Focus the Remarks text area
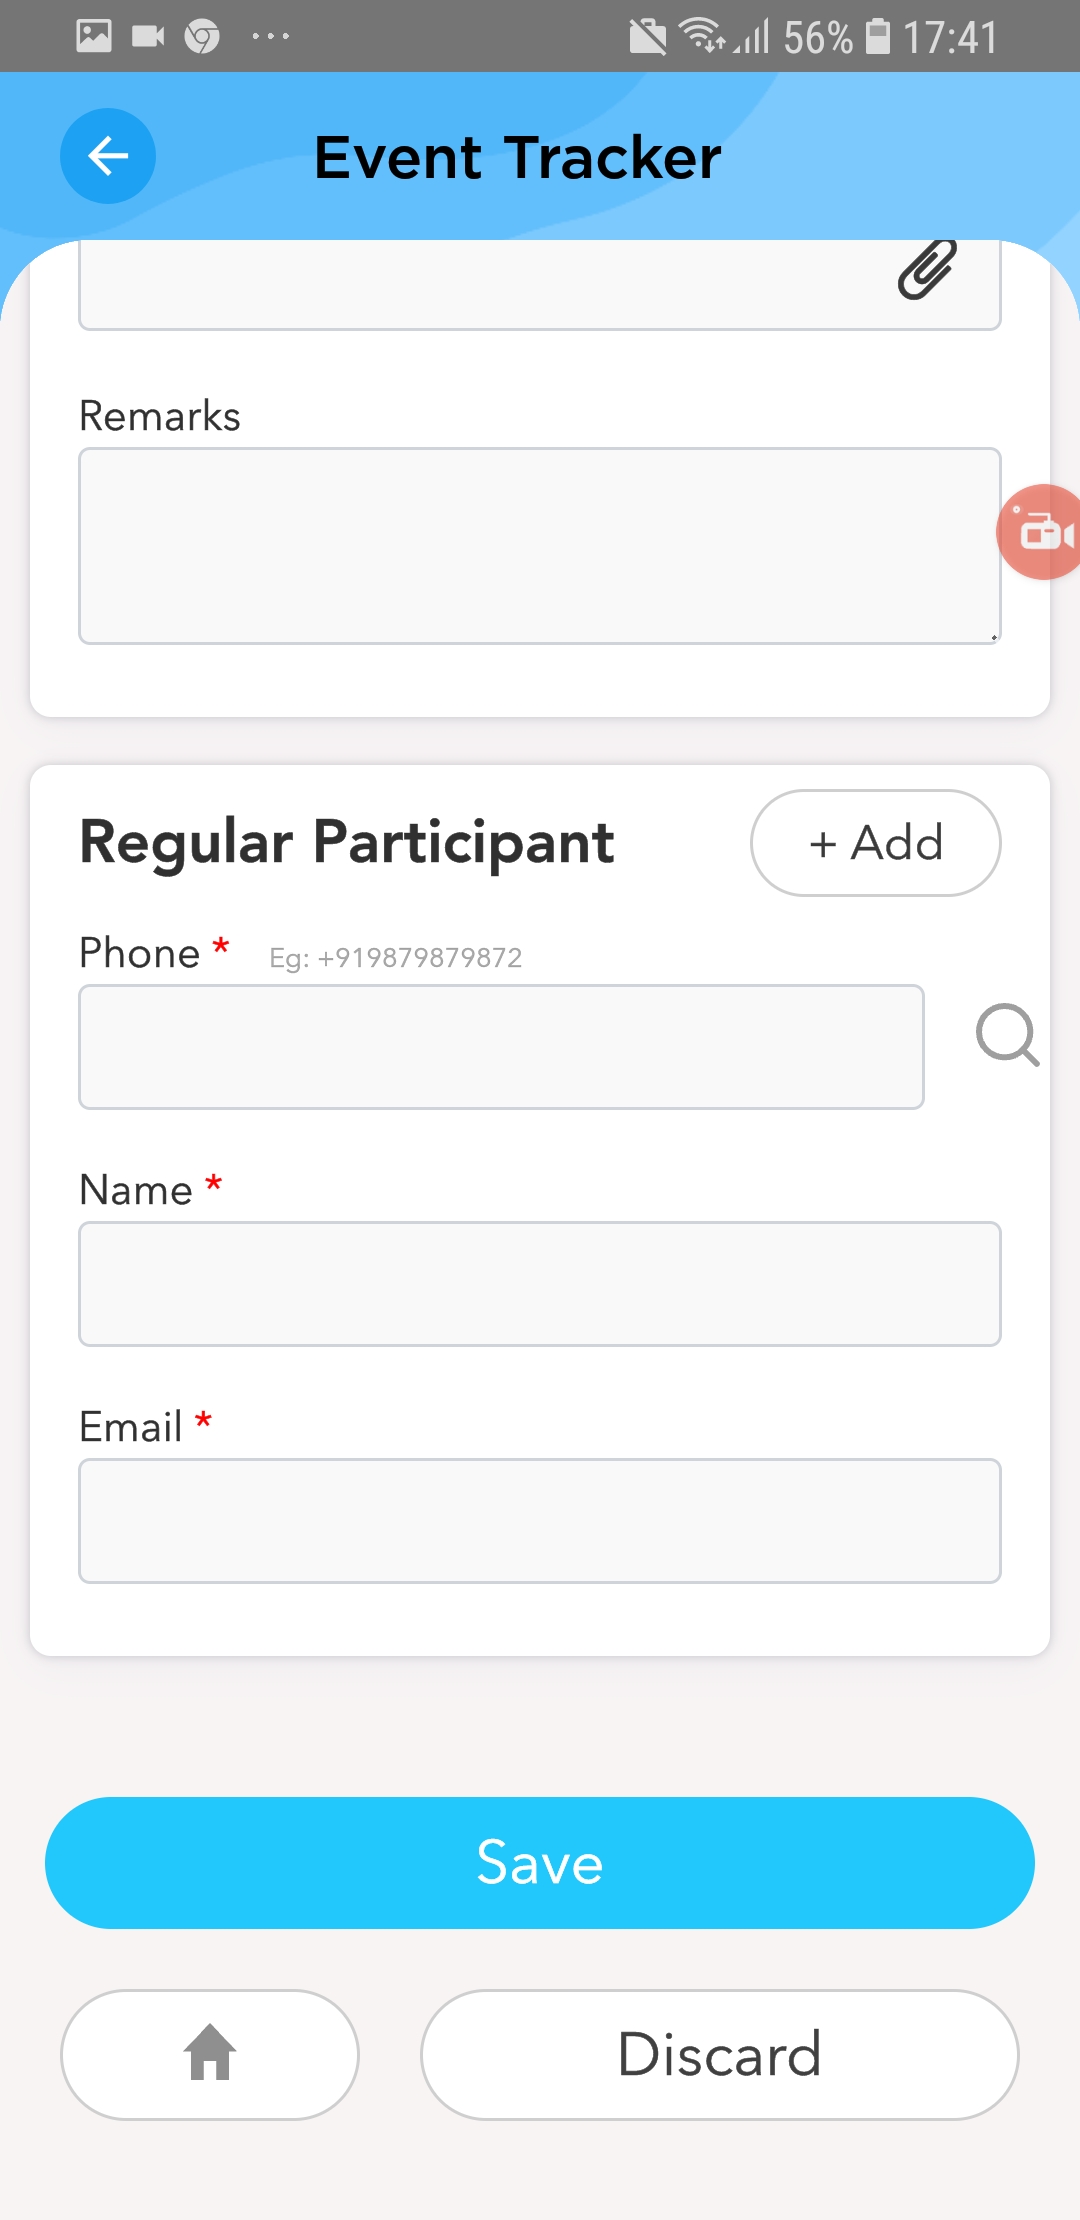The image size is (1080, 2220). coord(539,546)
